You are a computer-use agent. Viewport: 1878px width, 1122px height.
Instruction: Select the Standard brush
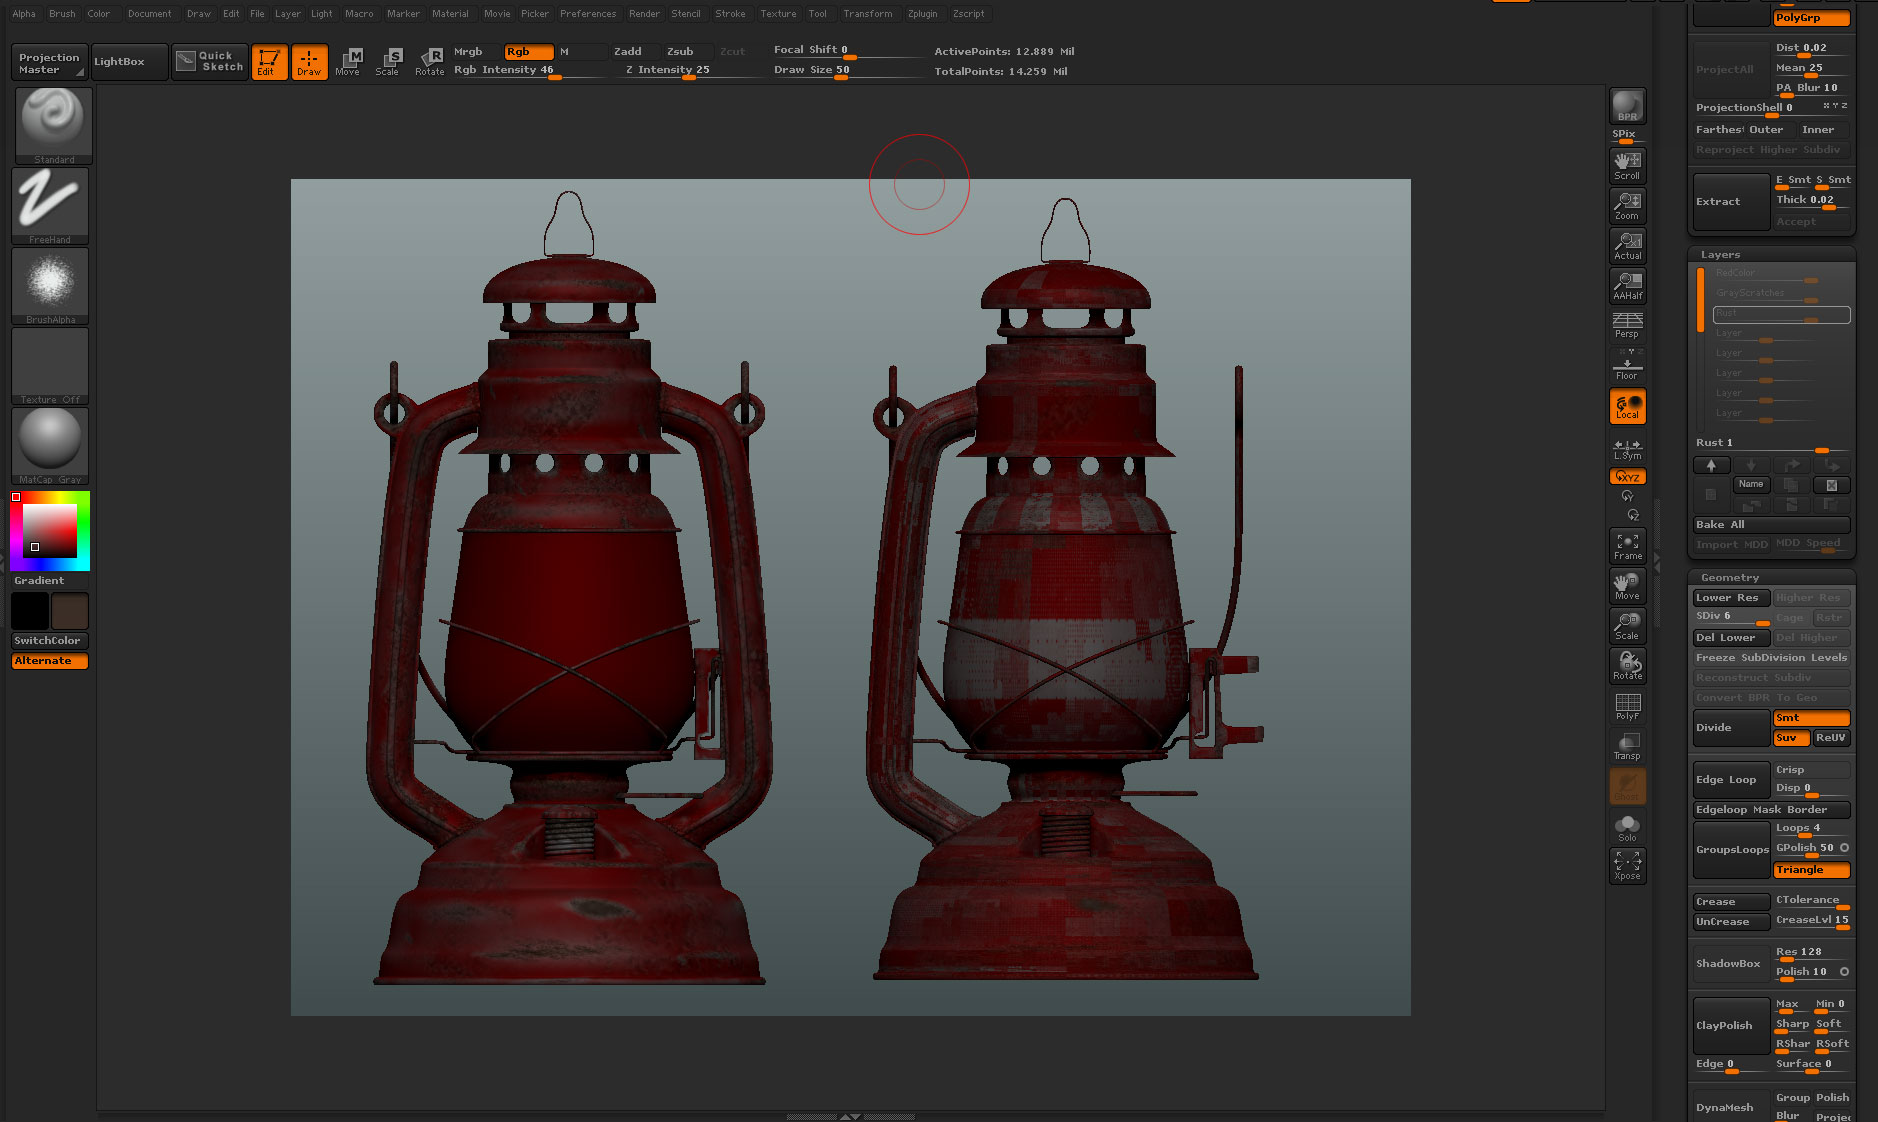tap(50, 120)
